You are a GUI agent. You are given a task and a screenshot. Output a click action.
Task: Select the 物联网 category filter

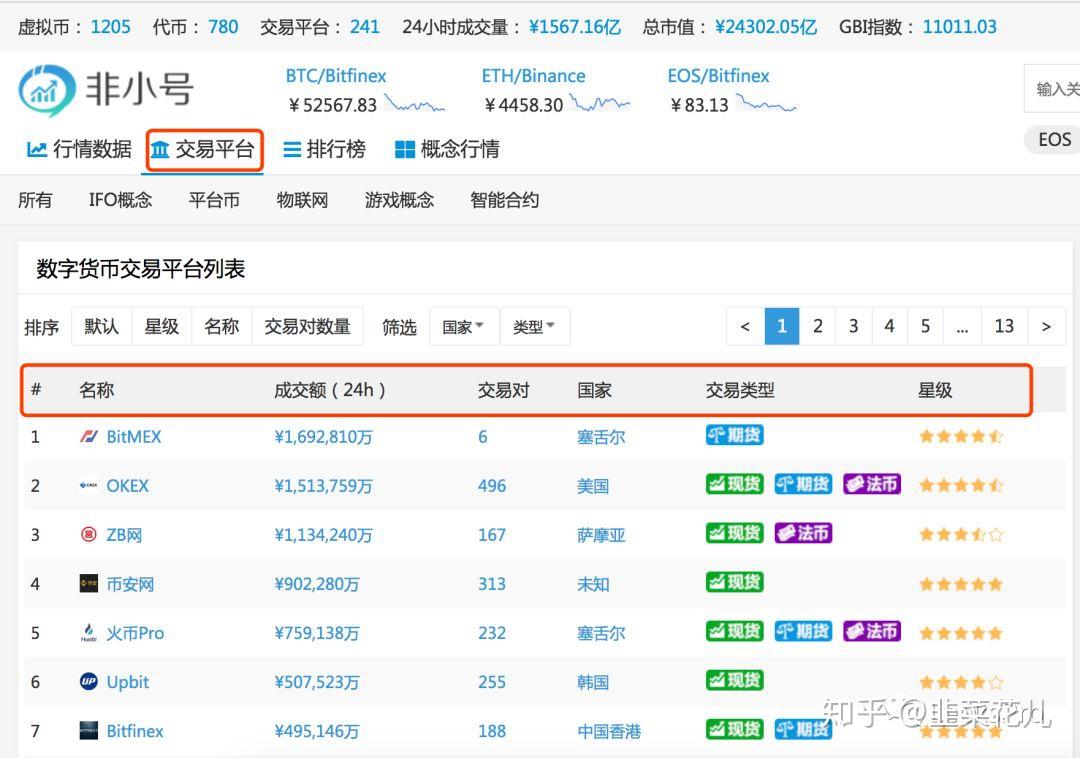coord(302,200)
